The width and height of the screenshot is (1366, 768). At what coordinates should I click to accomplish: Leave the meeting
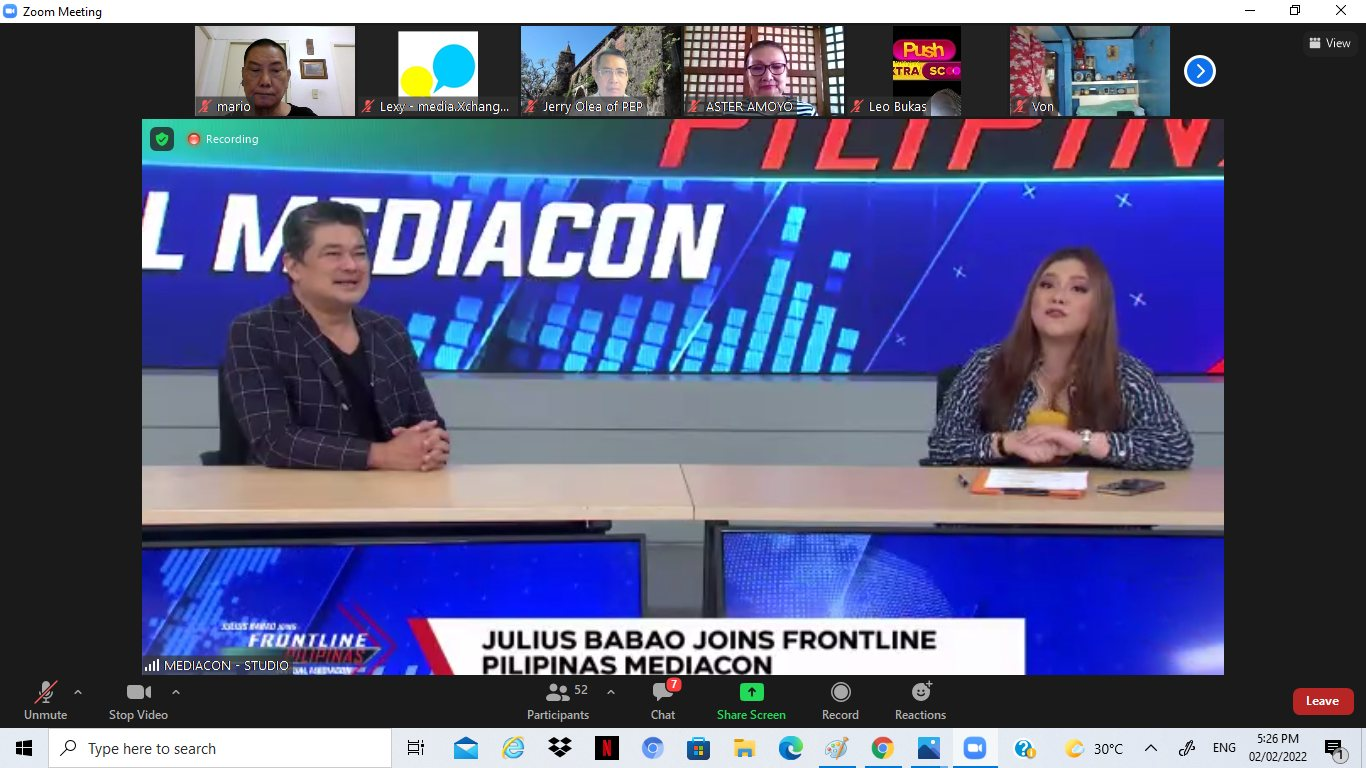click(x=1322, y=701)
